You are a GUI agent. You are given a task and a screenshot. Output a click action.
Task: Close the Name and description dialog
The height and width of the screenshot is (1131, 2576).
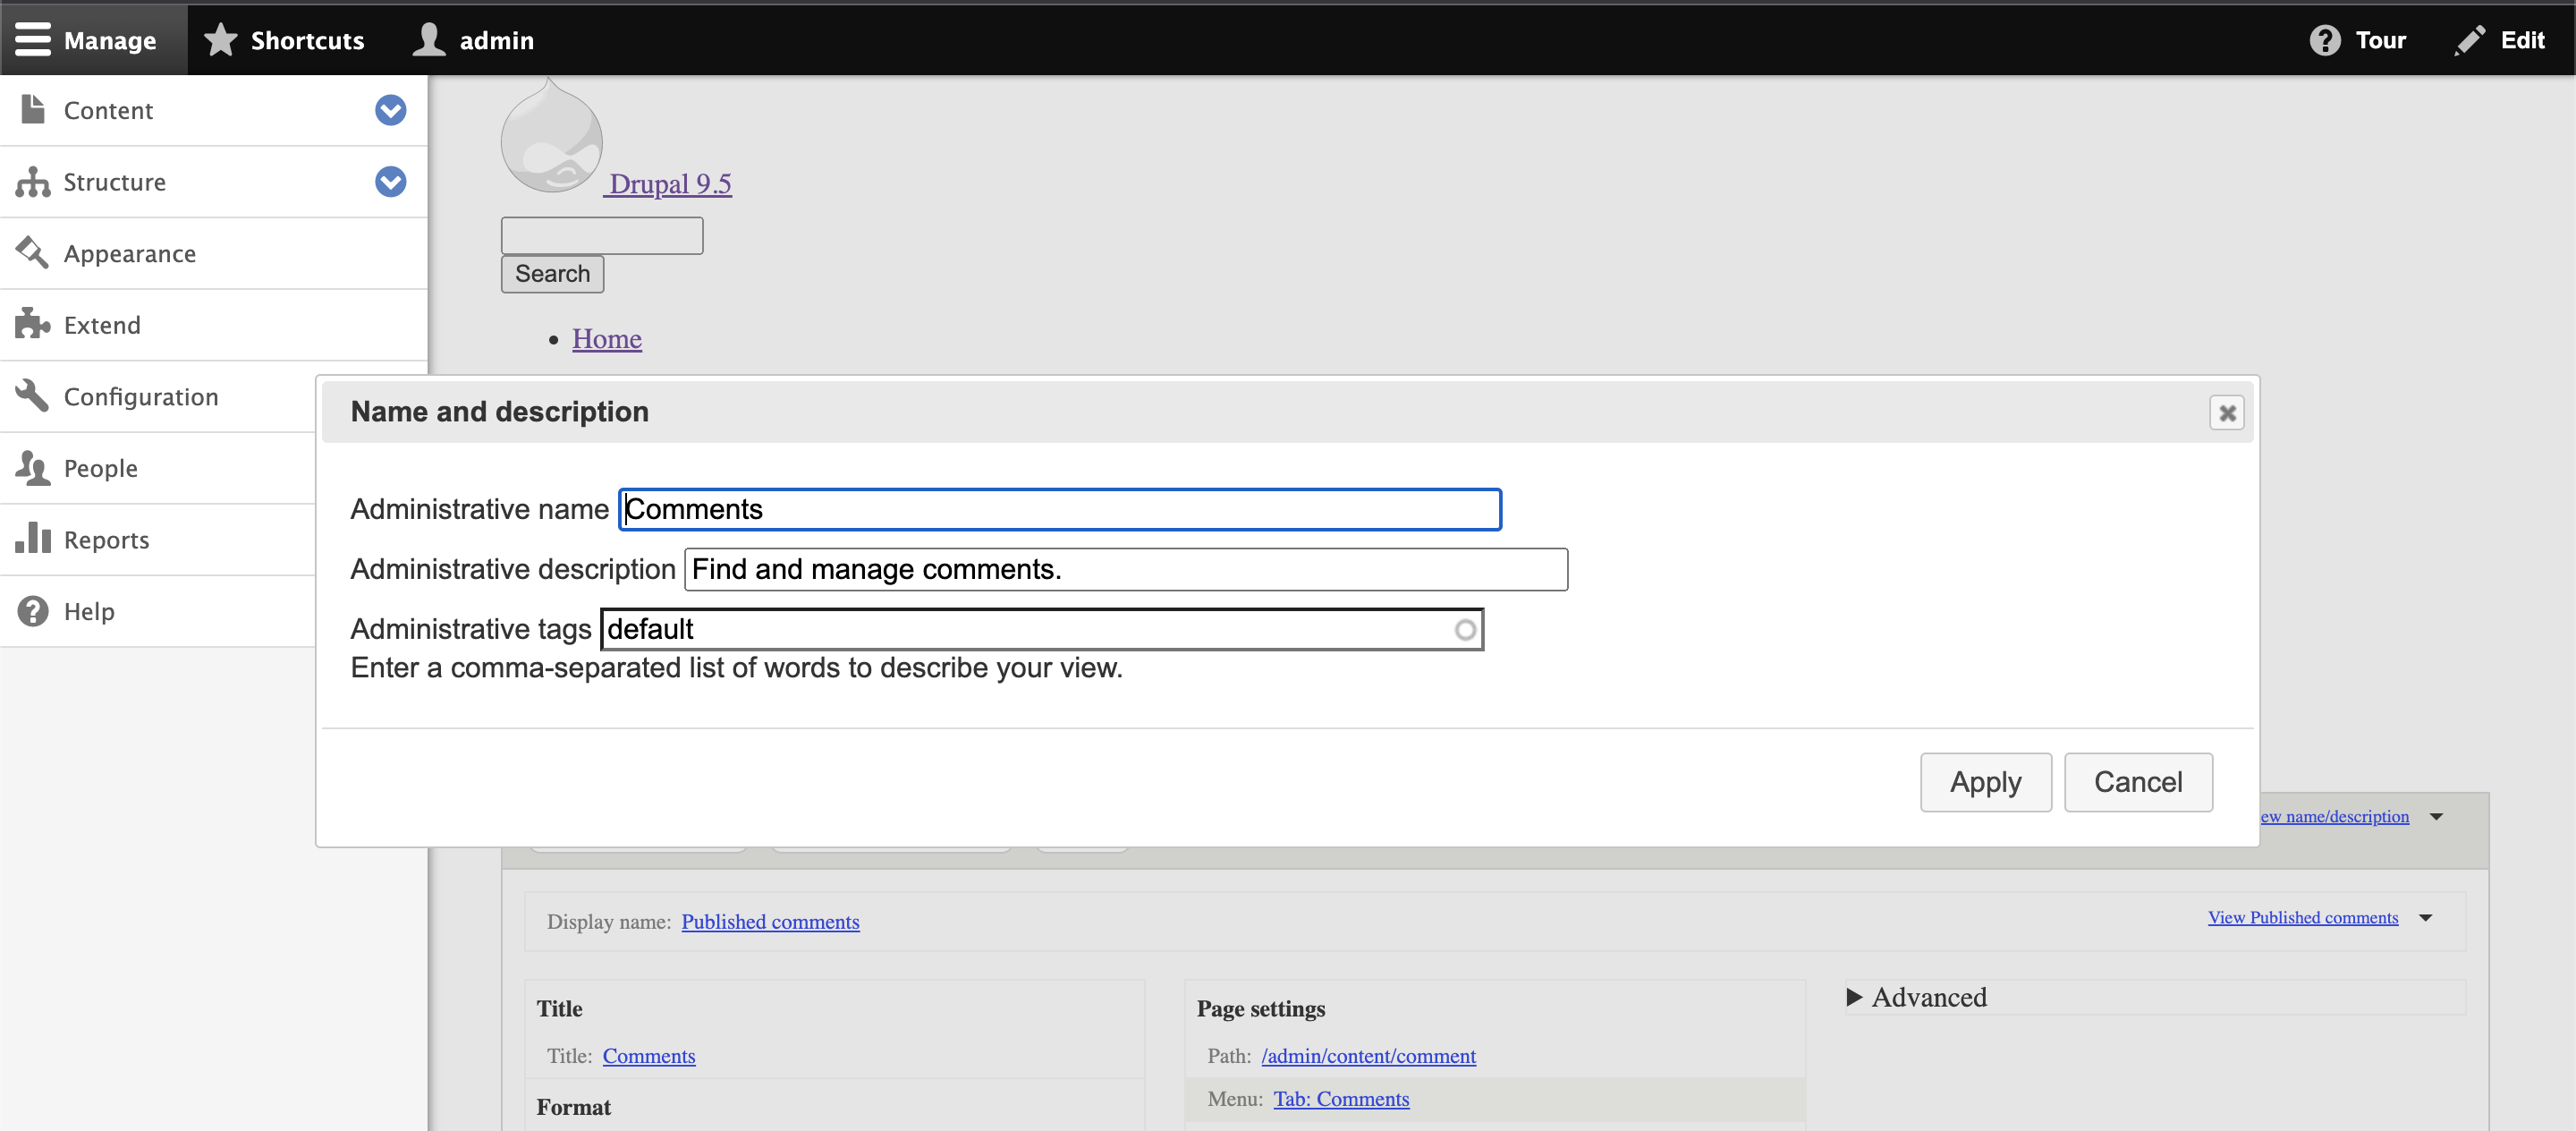pyautogui.click(x=2227, y=412)
